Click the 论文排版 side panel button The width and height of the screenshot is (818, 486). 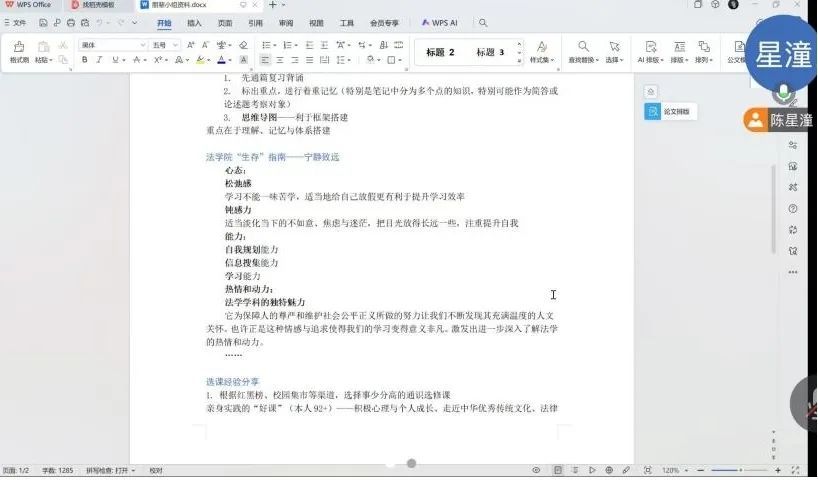pos(670,112)
